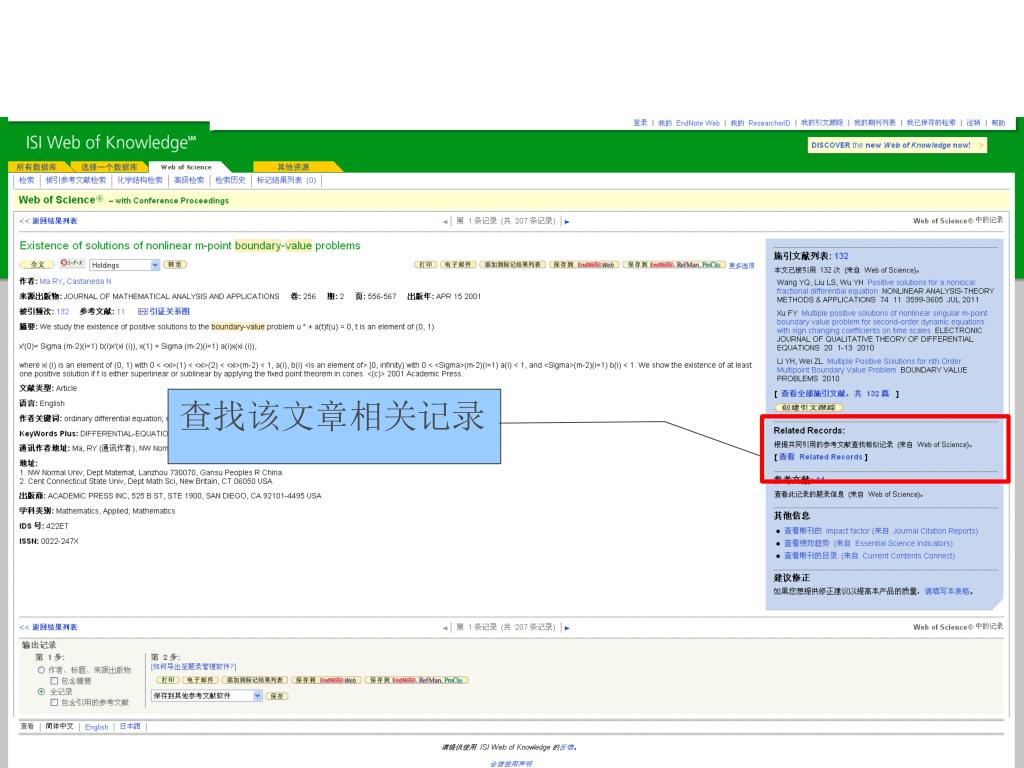Open 查看 Related Records link

pos(821,457)
